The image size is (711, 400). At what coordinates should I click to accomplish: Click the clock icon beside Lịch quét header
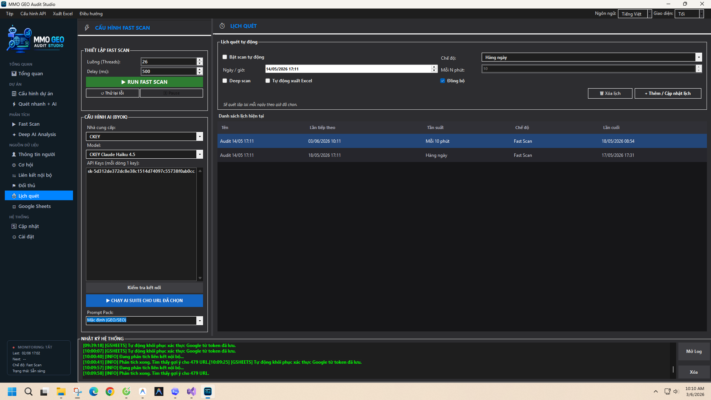point(222,26)
